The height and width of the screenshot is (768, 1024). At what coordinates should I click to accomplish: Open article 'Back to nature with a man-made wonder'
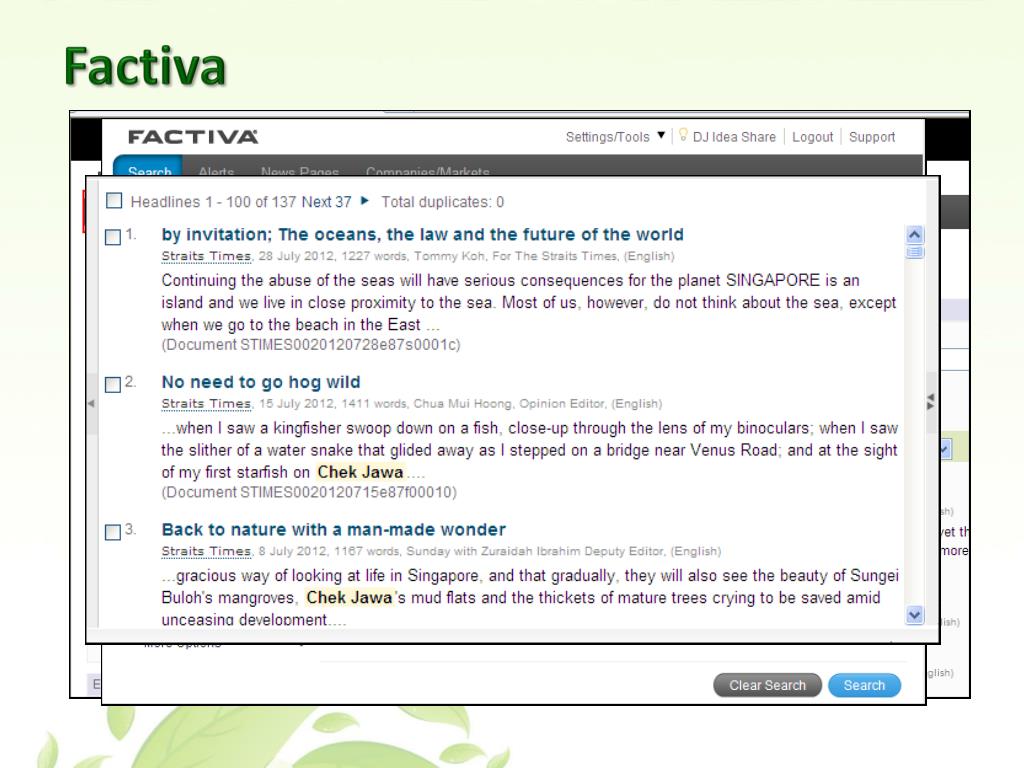[x=334, y=530]
